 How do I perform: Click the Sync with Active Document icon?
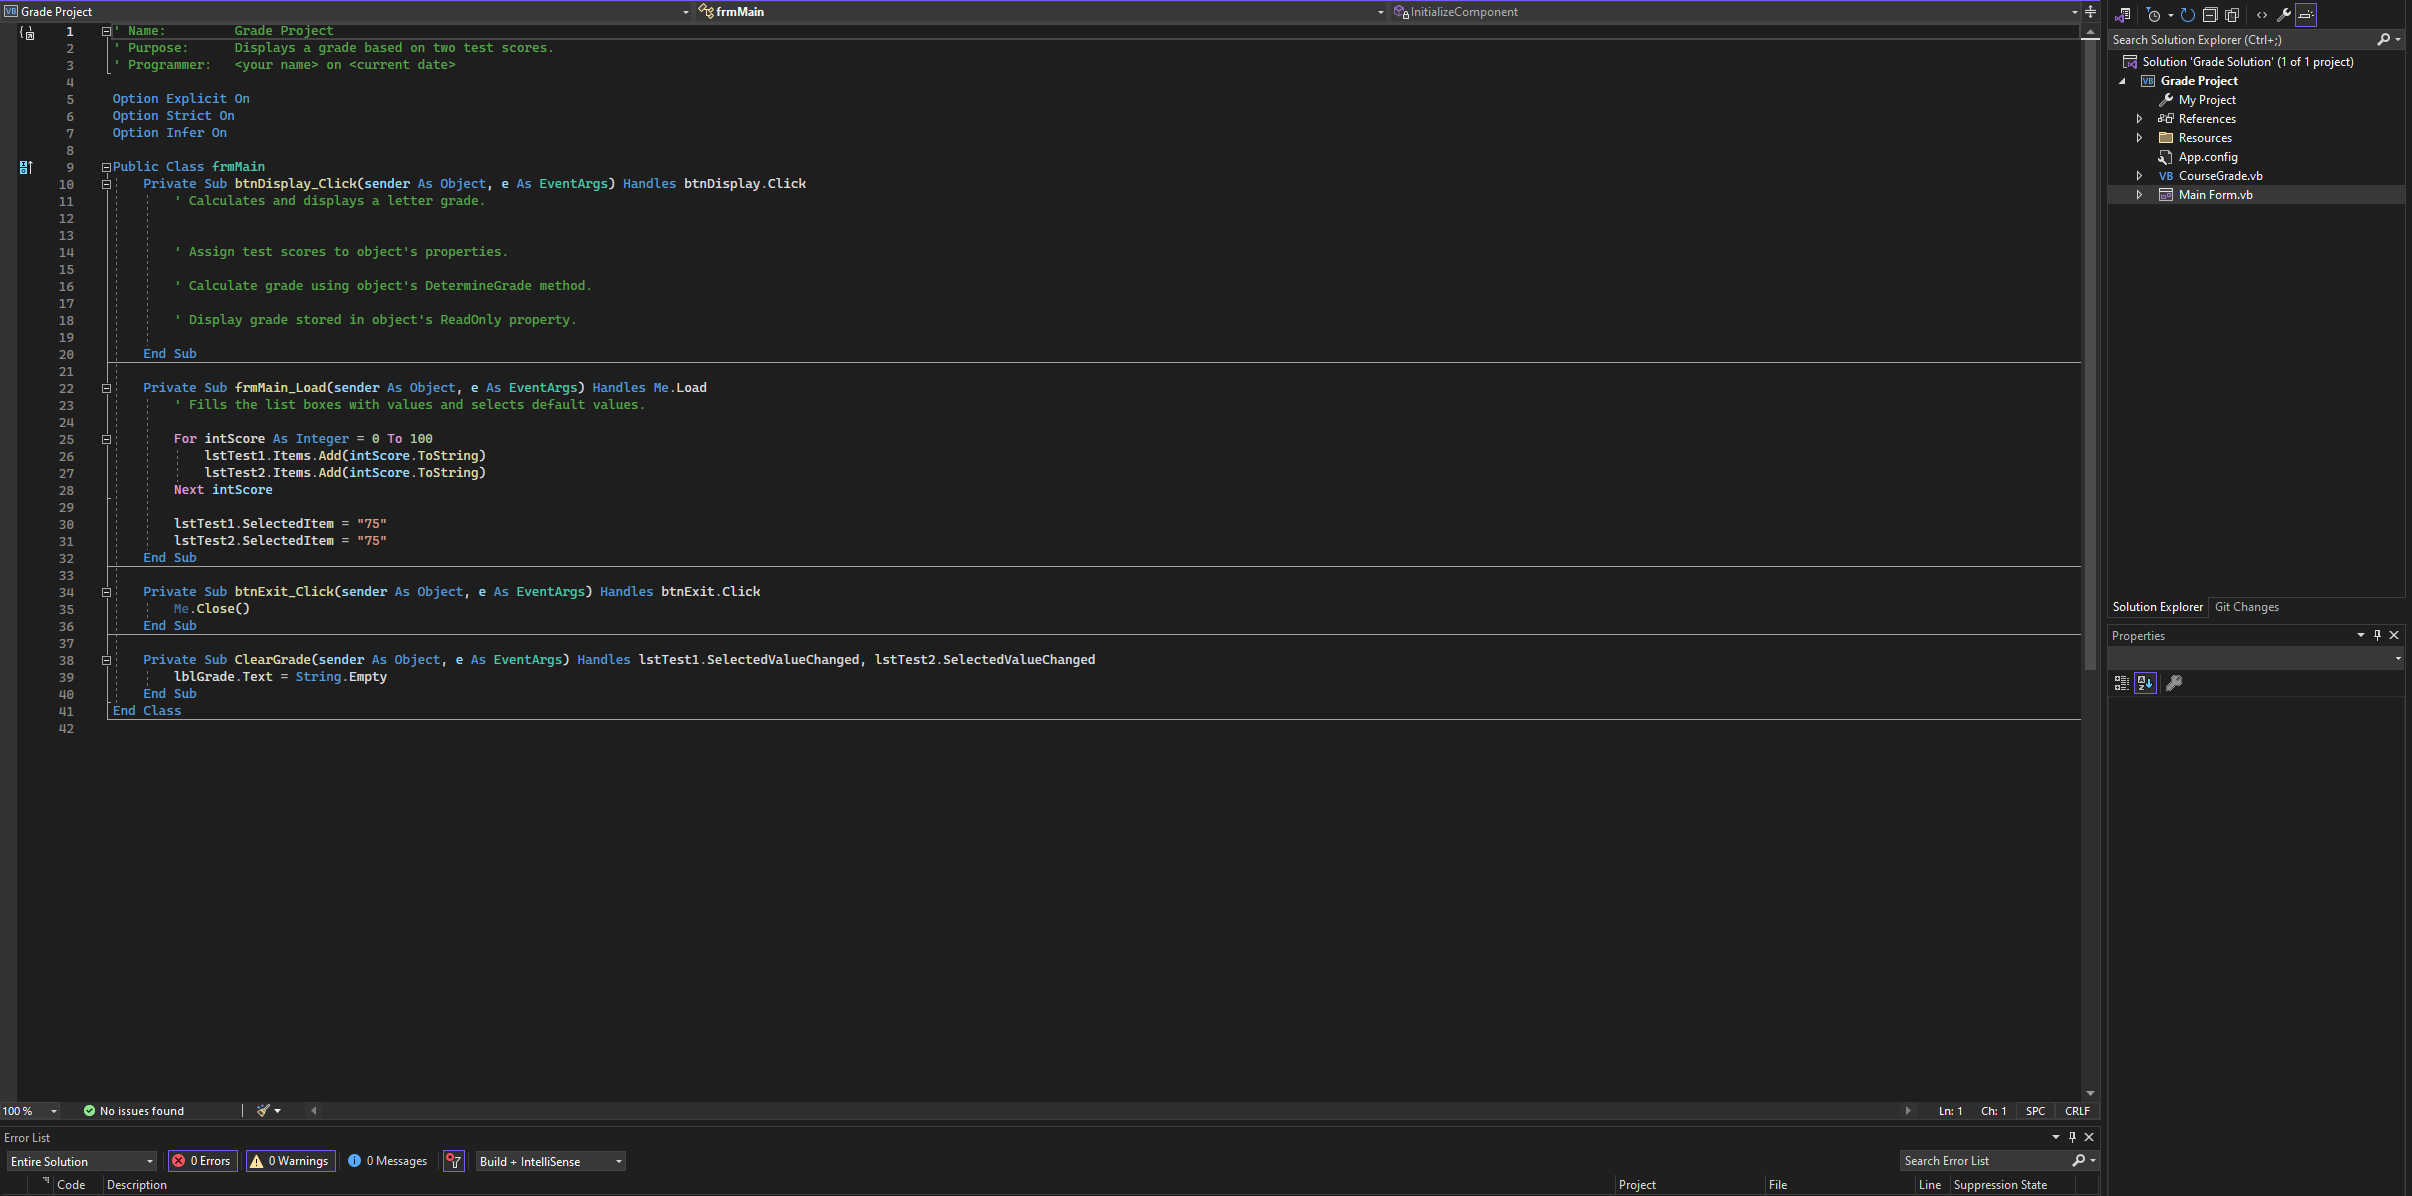pyautogui.click(x=2123, y=14)
